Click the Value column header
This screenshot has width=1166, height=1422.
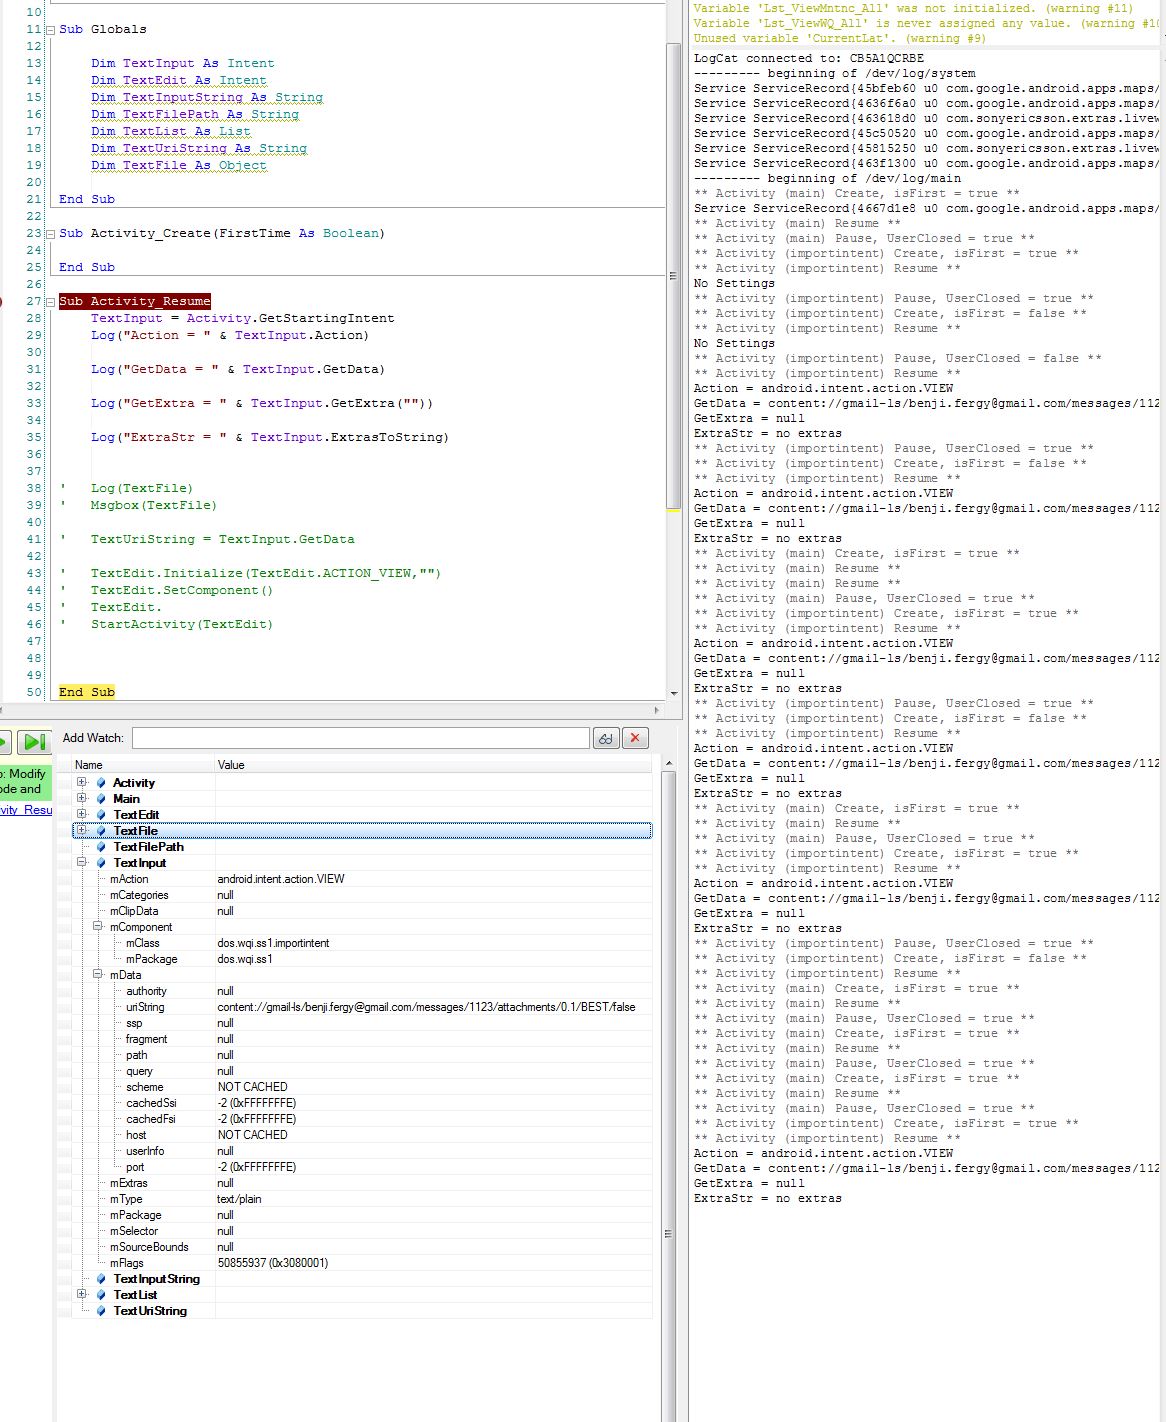433,765
